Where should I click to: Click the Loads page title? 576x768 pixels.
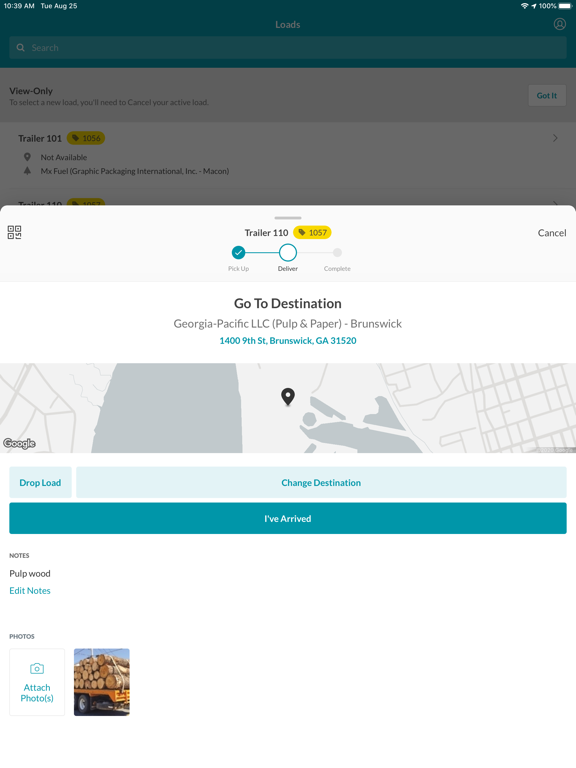pos(288,24)
